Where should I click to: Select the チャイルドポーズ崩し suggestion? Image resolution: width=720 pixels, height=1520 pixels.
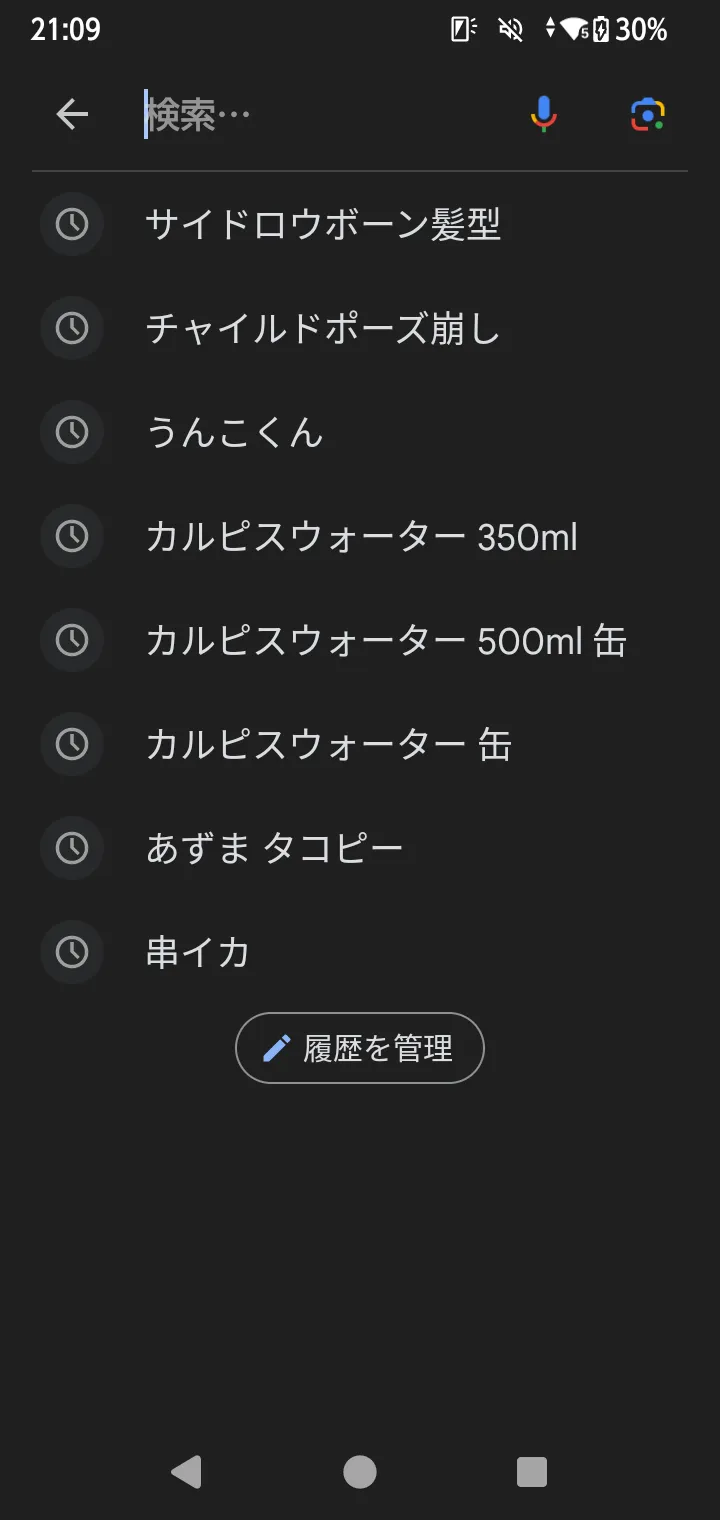click(323, 329)
